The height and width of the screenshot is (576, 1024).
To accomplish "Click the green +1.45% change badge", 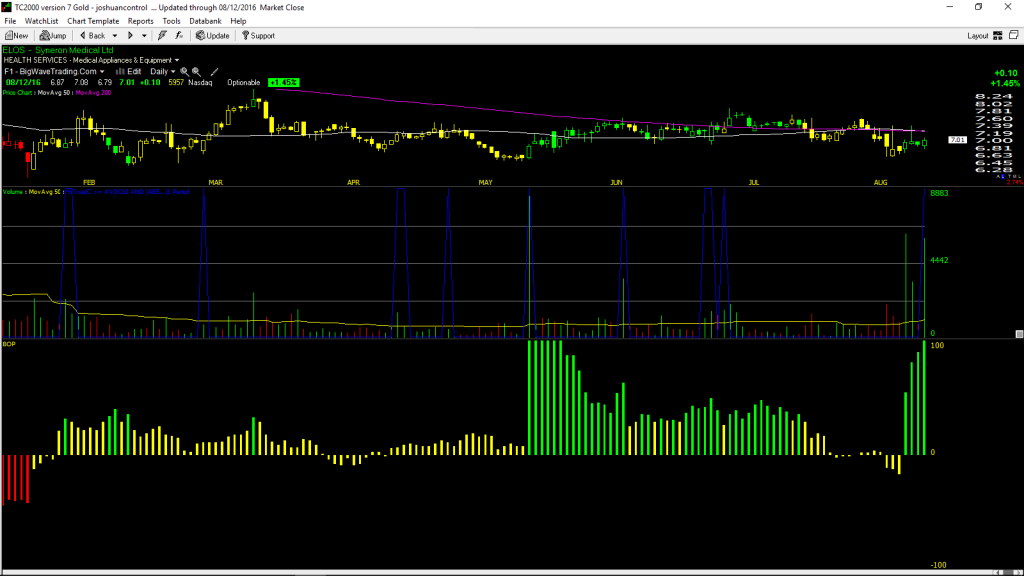I will (x=283, y=83).
